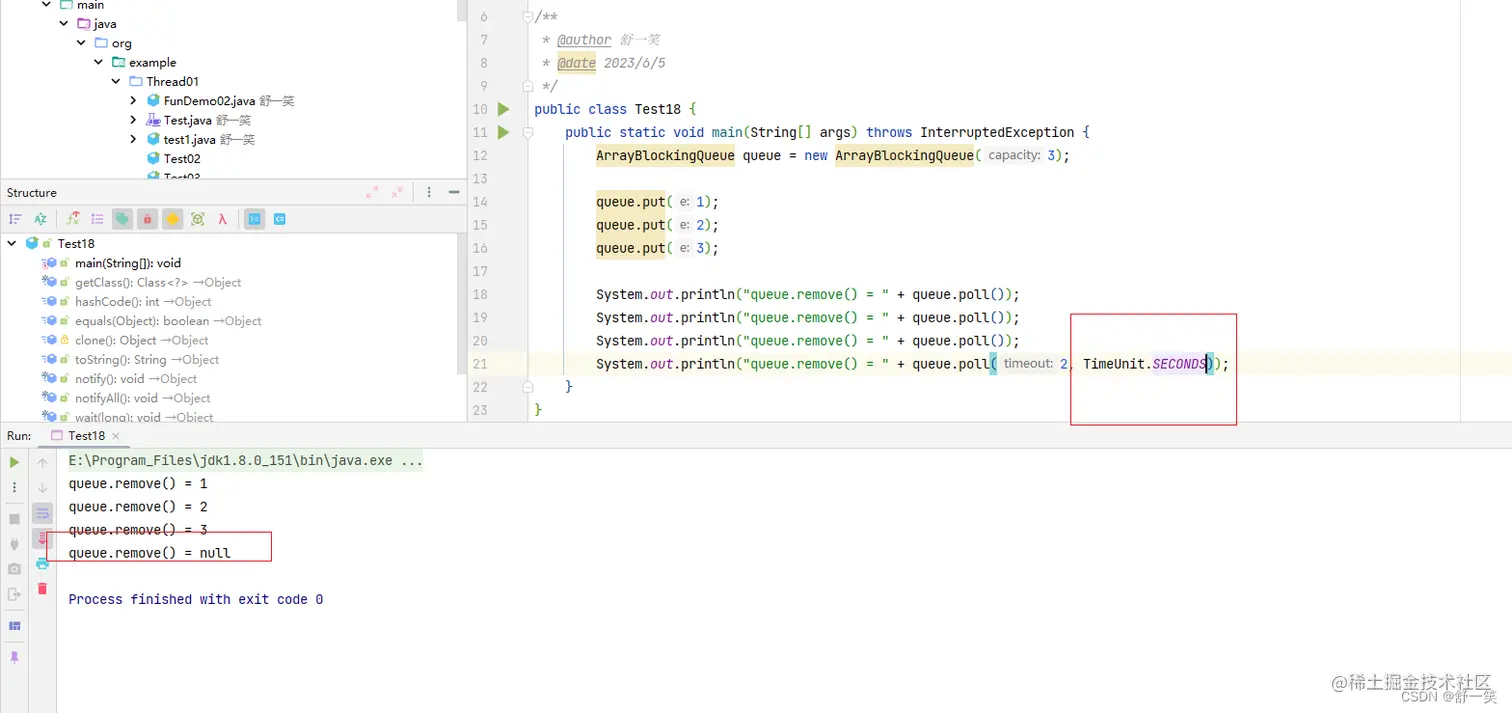Pin the Run tab
Screen dimensions: 1512x713
[x=14, y=657]
